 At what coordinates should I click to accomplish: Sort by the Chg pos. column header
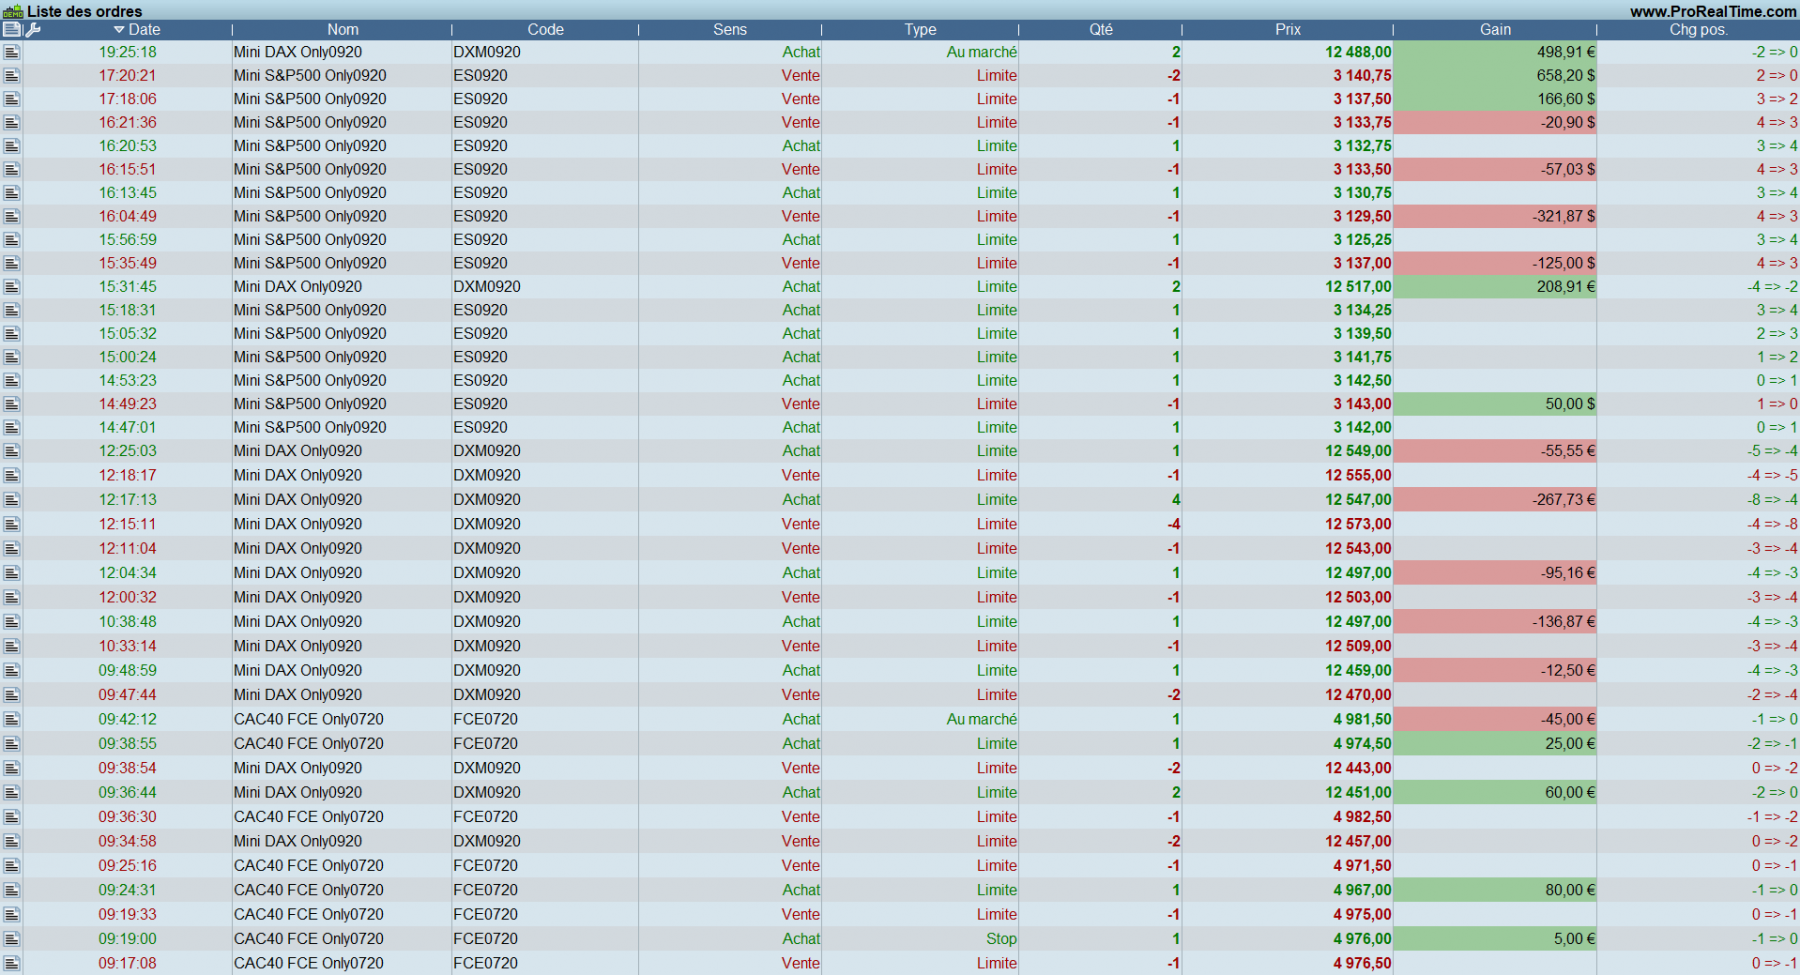1698,30
